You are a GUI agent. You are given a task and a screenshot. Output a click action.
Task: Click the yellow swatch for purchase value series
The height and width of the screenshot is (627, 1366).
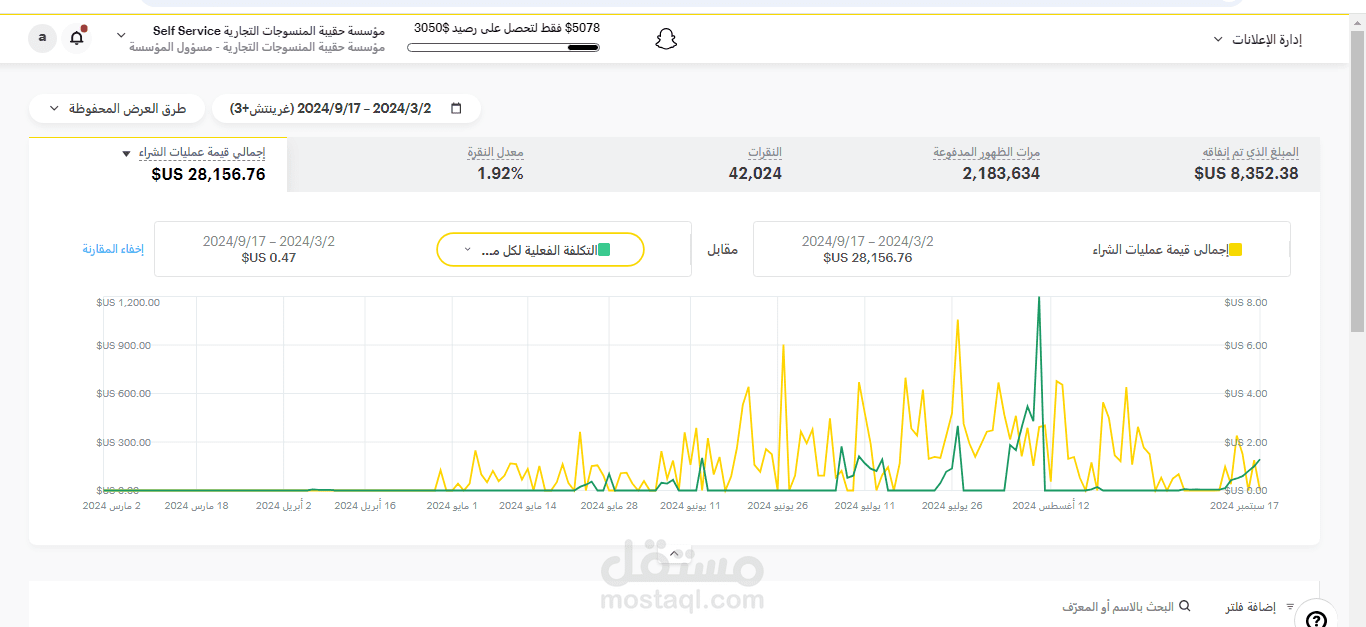[x=1236, y=250]
